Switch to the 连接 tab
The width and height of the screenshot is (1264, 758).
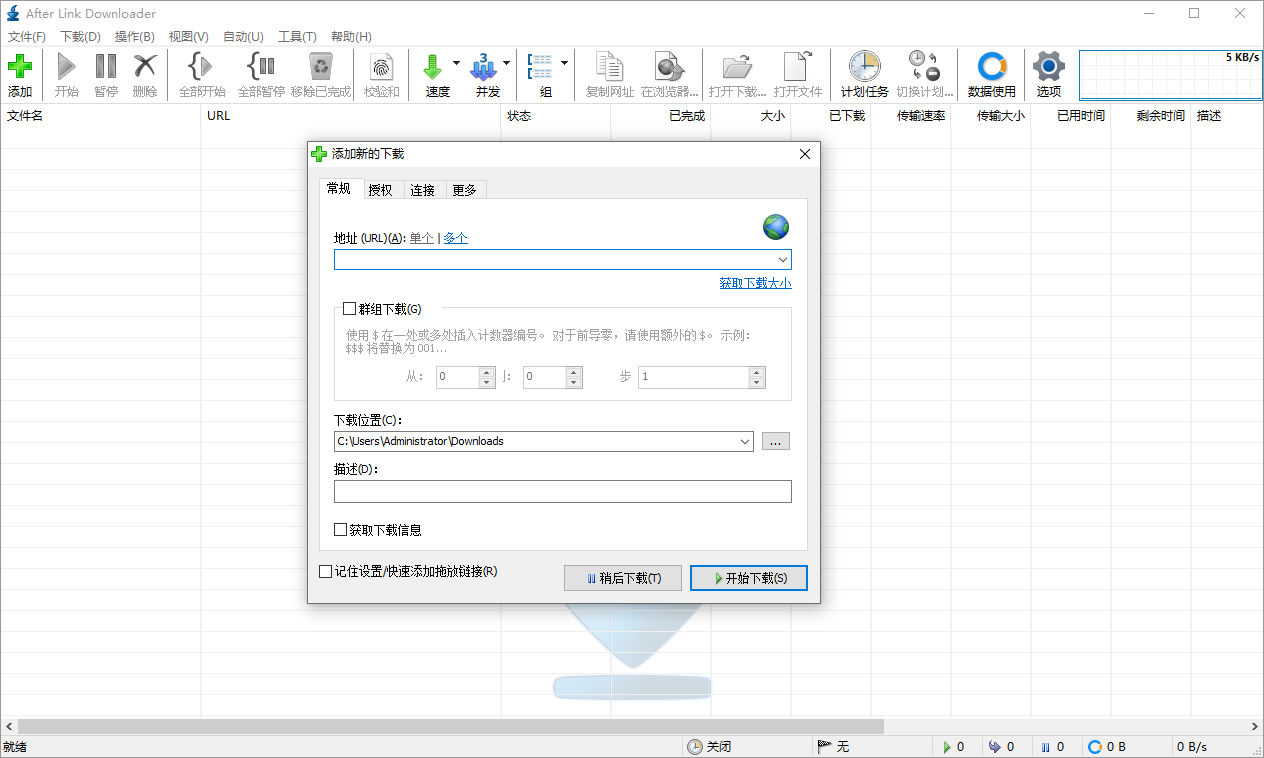pos(423,190)
